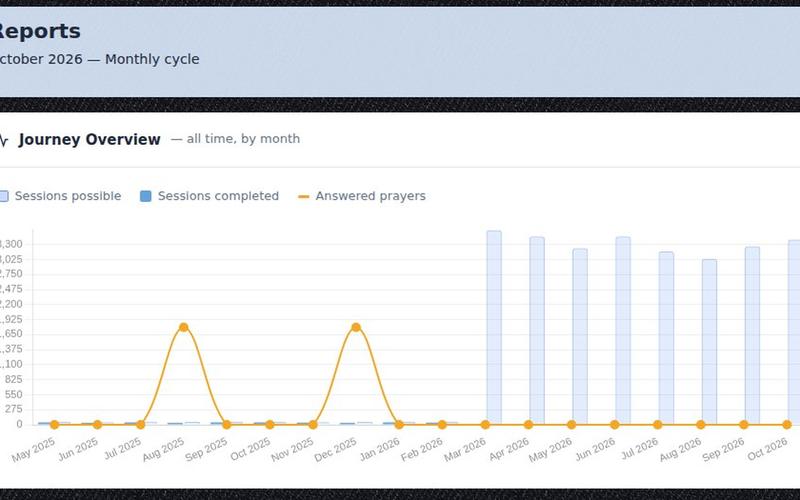Click the Jul 2025 answered prayers data point
This screenshot has height=500, width=800.
tap(140, 424)
